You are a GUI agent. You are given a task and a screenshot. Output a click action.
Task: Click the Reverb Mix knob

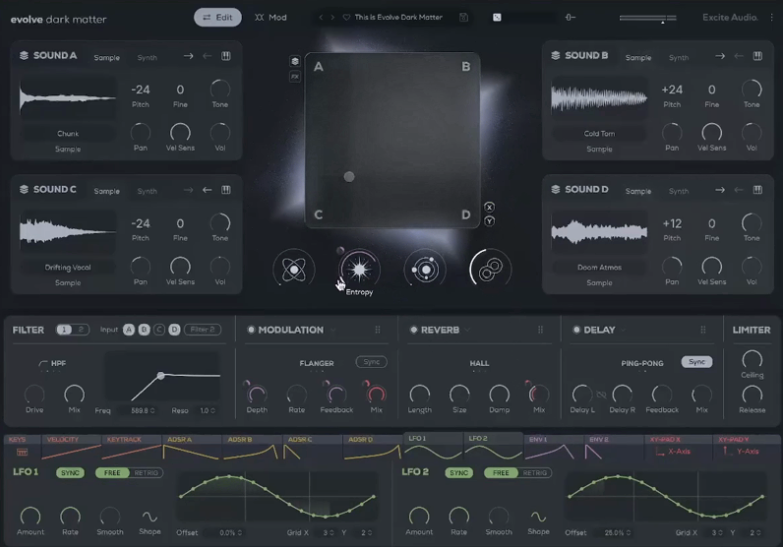539,394
